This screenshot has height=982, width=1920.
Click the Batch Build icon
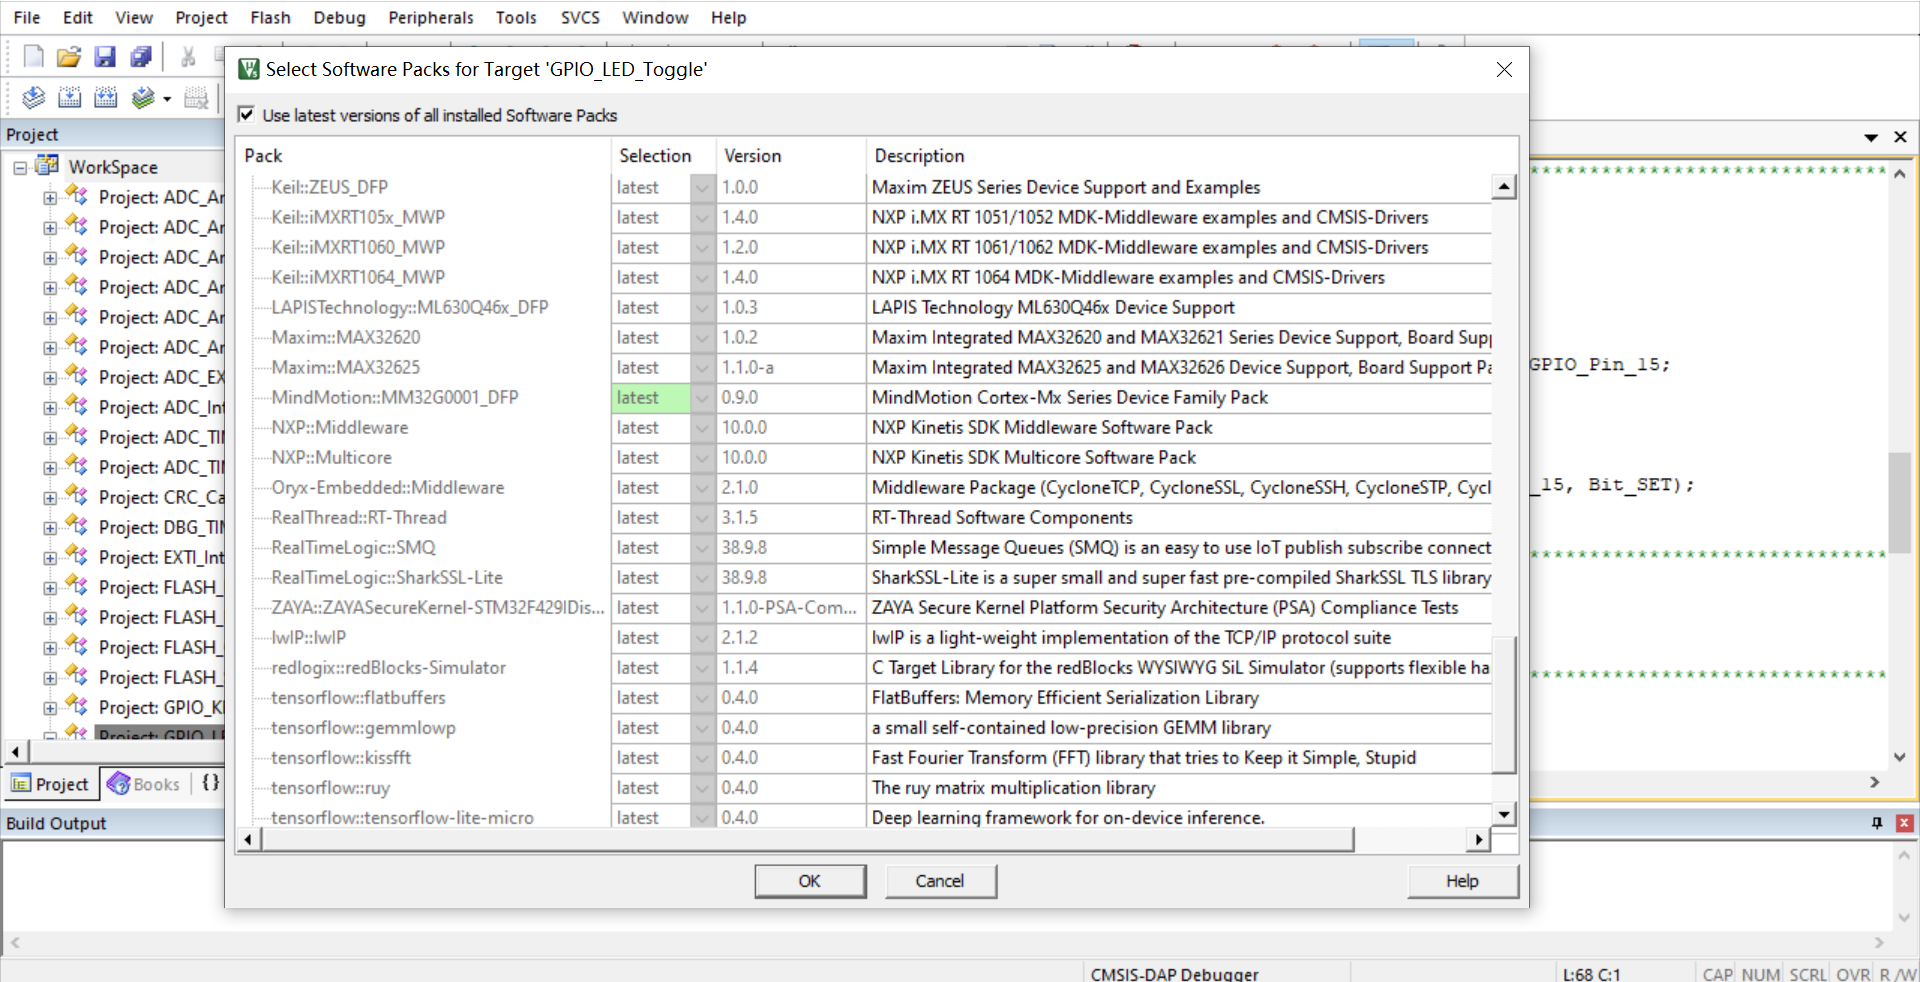pyautogui.click(x=143, y=97)
